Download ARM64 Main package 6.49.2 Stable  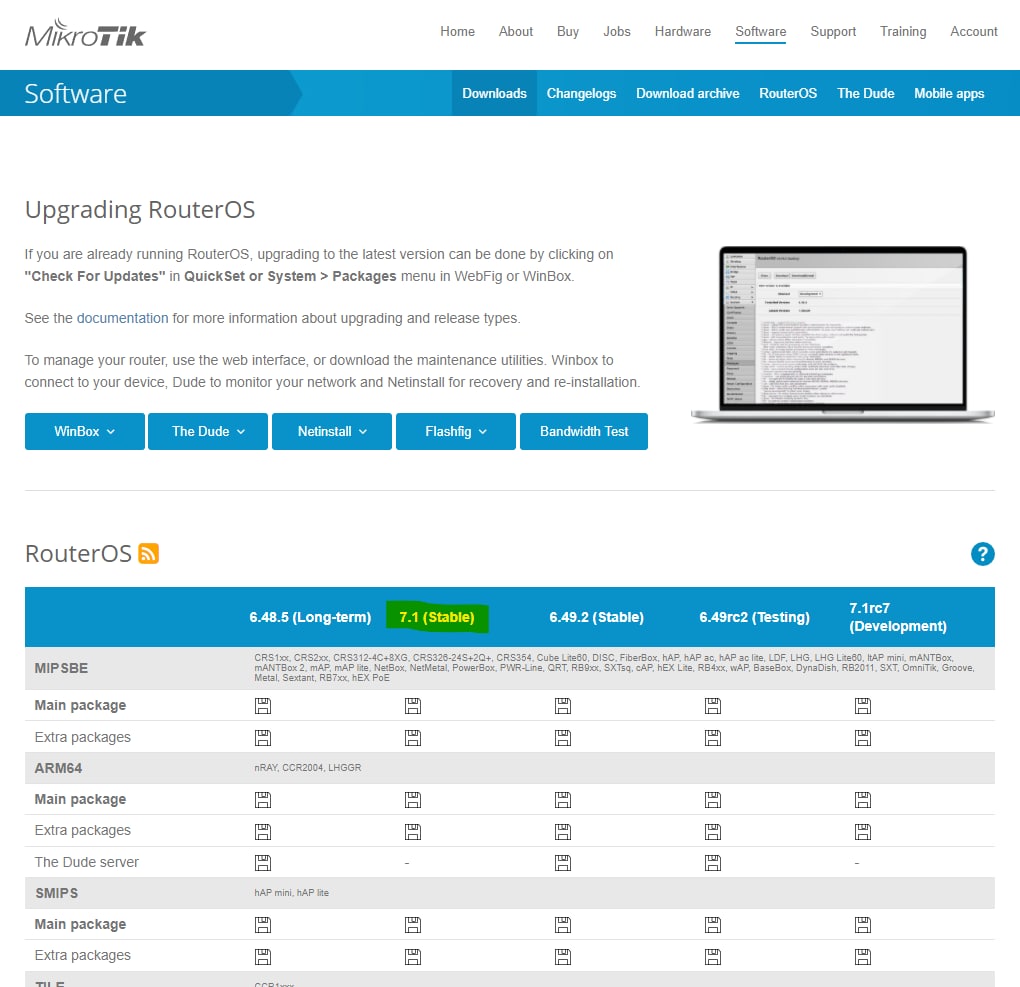563,800
